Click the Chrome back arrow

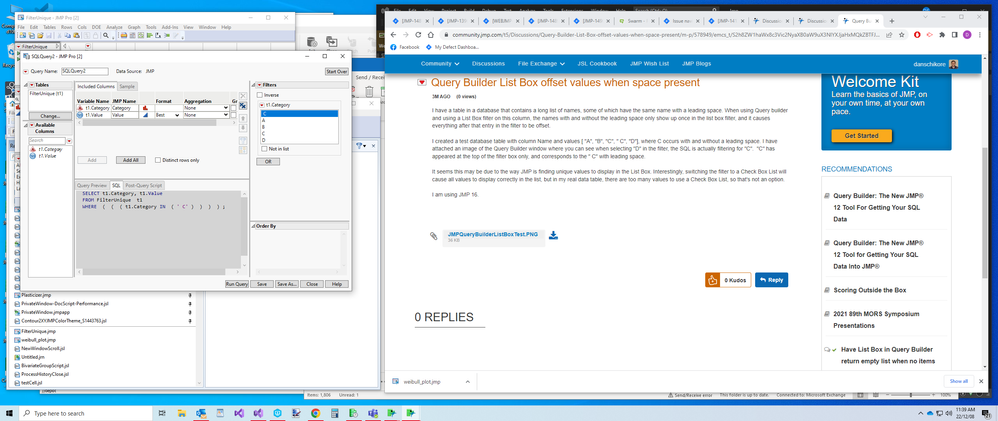[393, 34]
